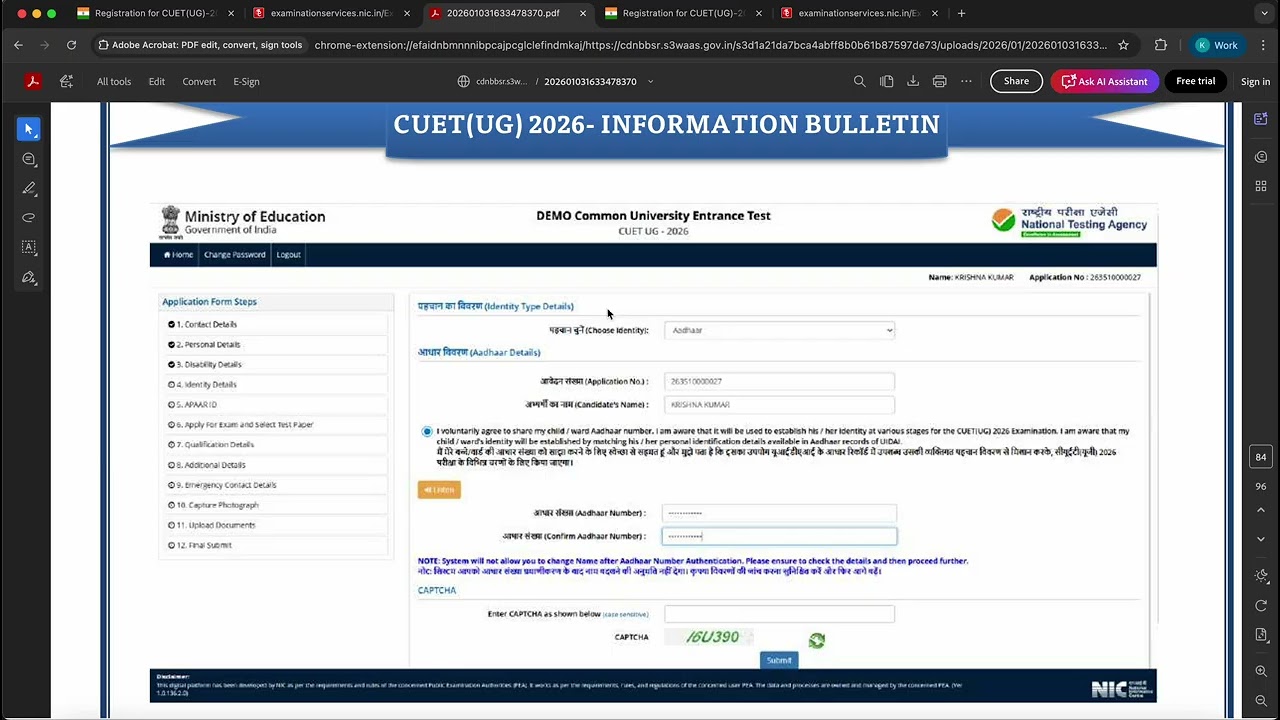
Task: Click the Free trial button
Action: click(x=1195, y=81)
